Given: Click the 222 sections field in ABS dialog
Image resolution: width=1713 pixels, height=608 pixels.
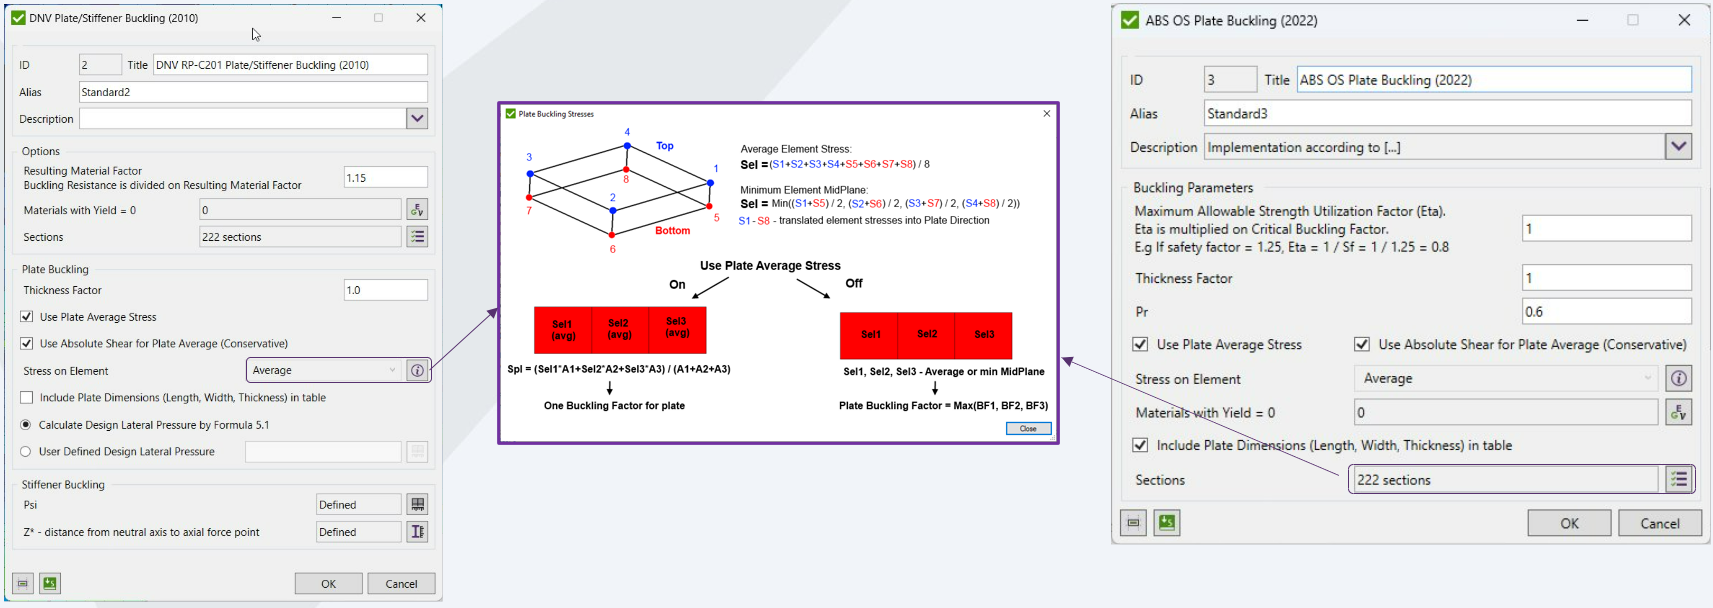Looking at the screenshot, I should [1506, 480].
